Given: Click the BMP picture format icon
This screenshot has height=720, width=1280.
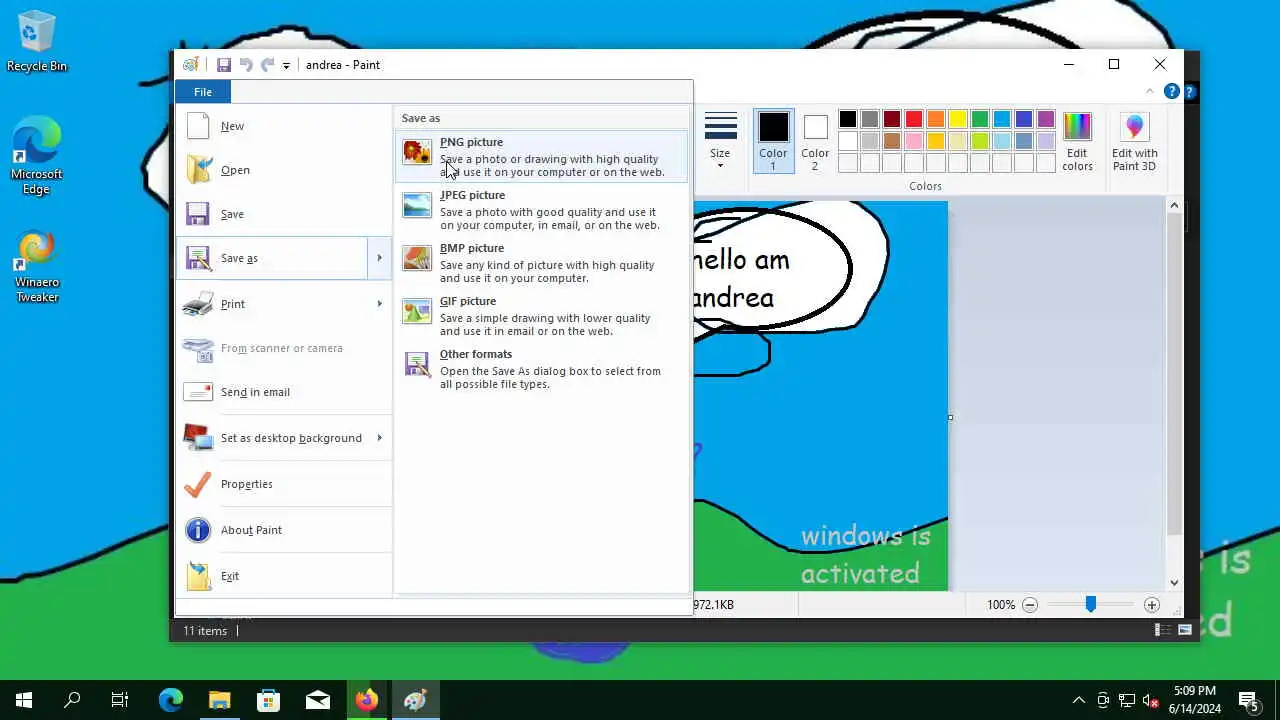Looking at the screenshot, I should pyautogui.click(x=417, y=258).
